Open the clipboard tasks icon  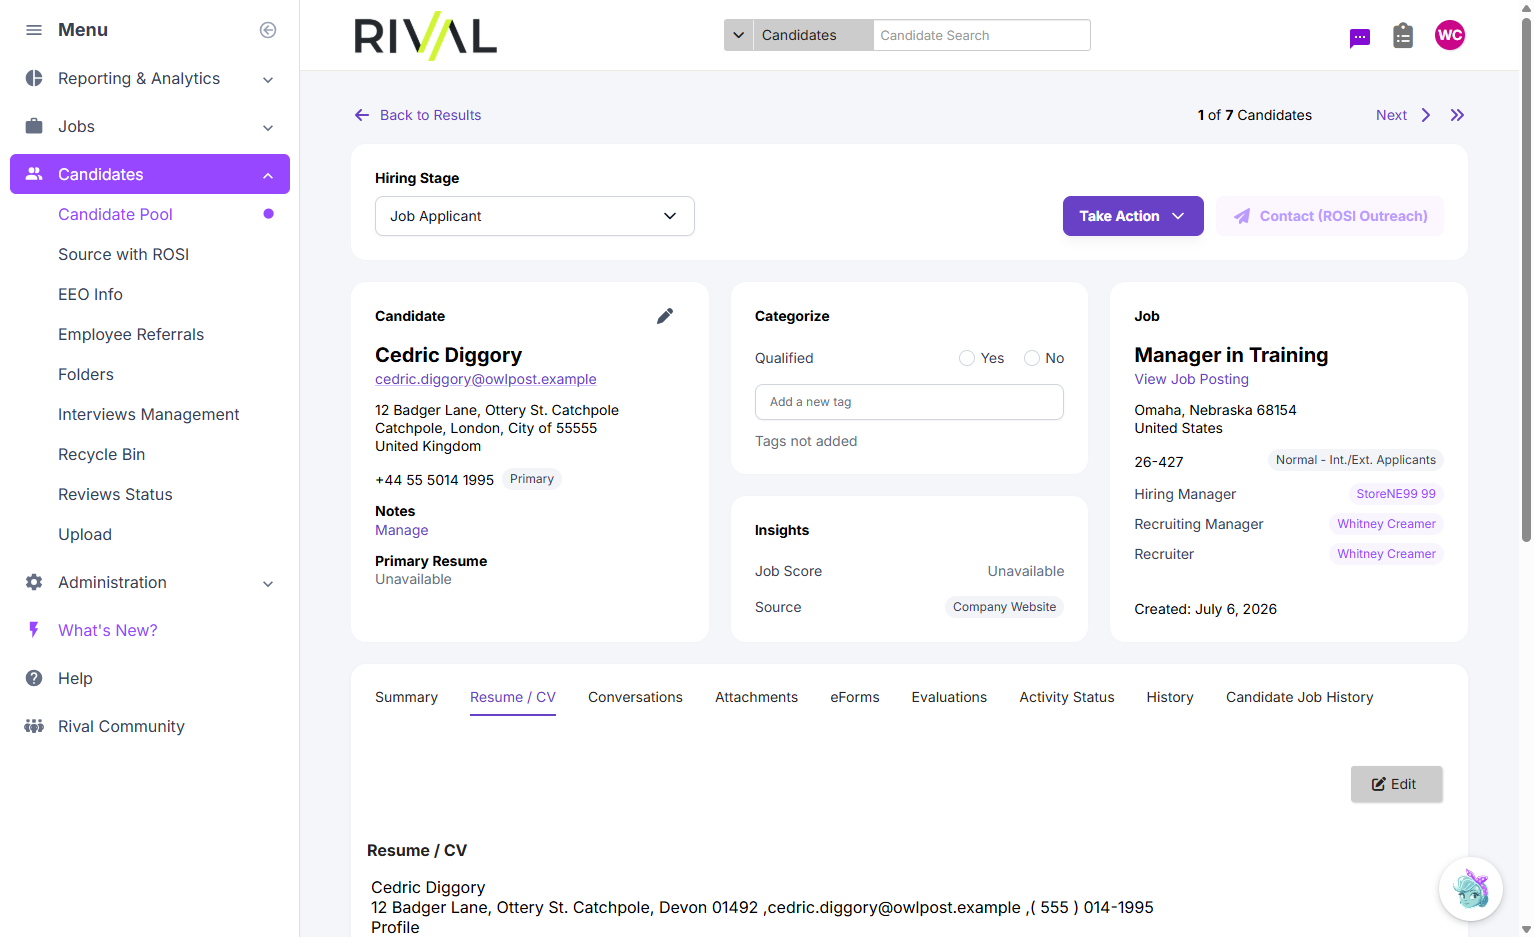click(x=1403, y=36)
